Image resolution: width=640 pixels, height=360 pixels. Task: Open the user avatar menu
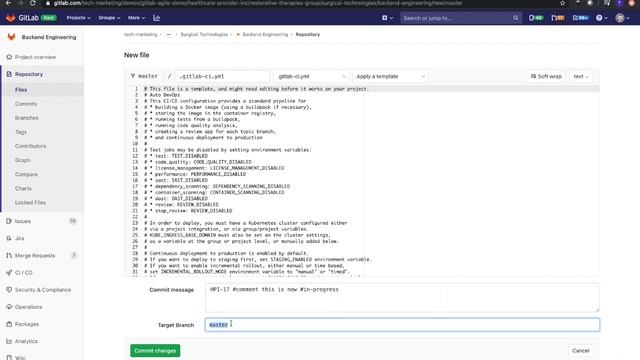tap(622, 18)
